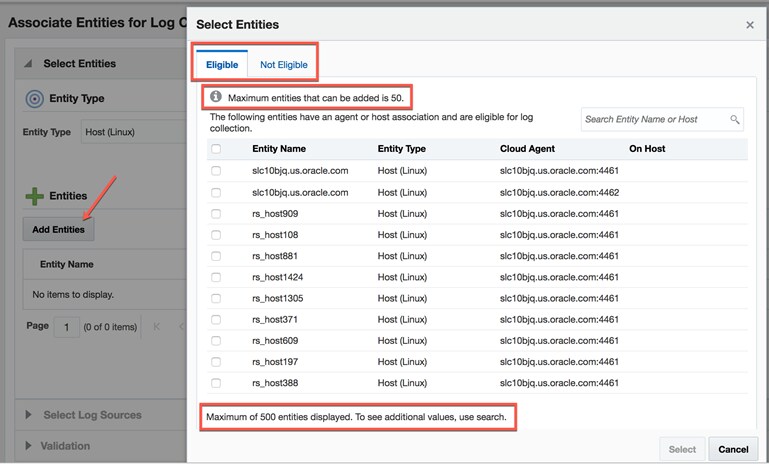Tick the rs_host388 row checkbox
This screenshot has height=464, width=769.
point(216,383)
